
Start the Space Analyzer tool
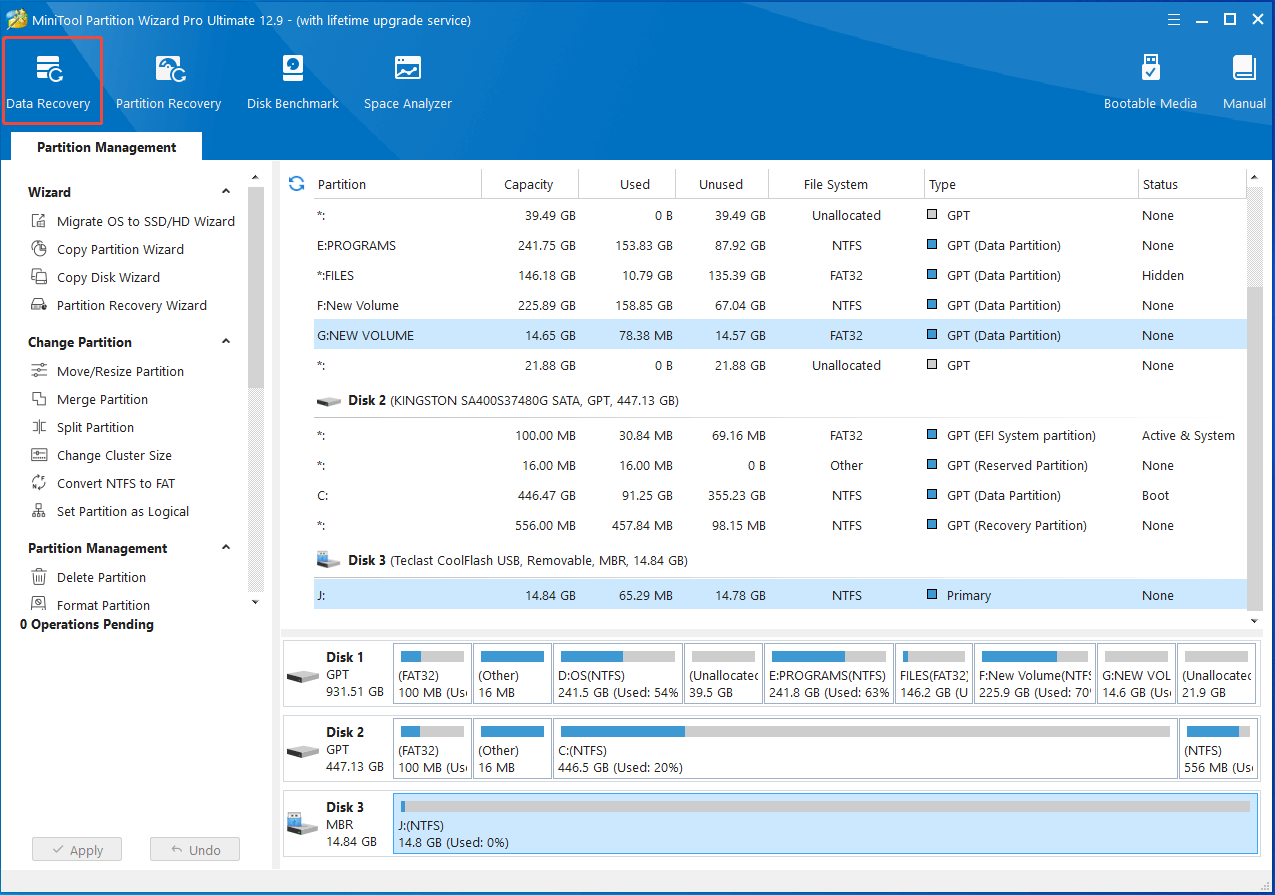click(408, 83)
